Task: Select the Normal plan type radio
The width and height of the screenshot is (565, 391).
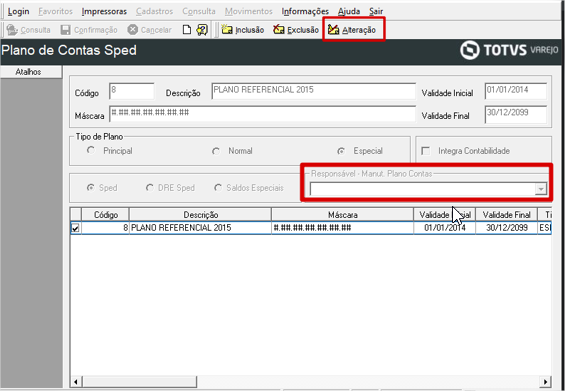Action: pos(216,151)
